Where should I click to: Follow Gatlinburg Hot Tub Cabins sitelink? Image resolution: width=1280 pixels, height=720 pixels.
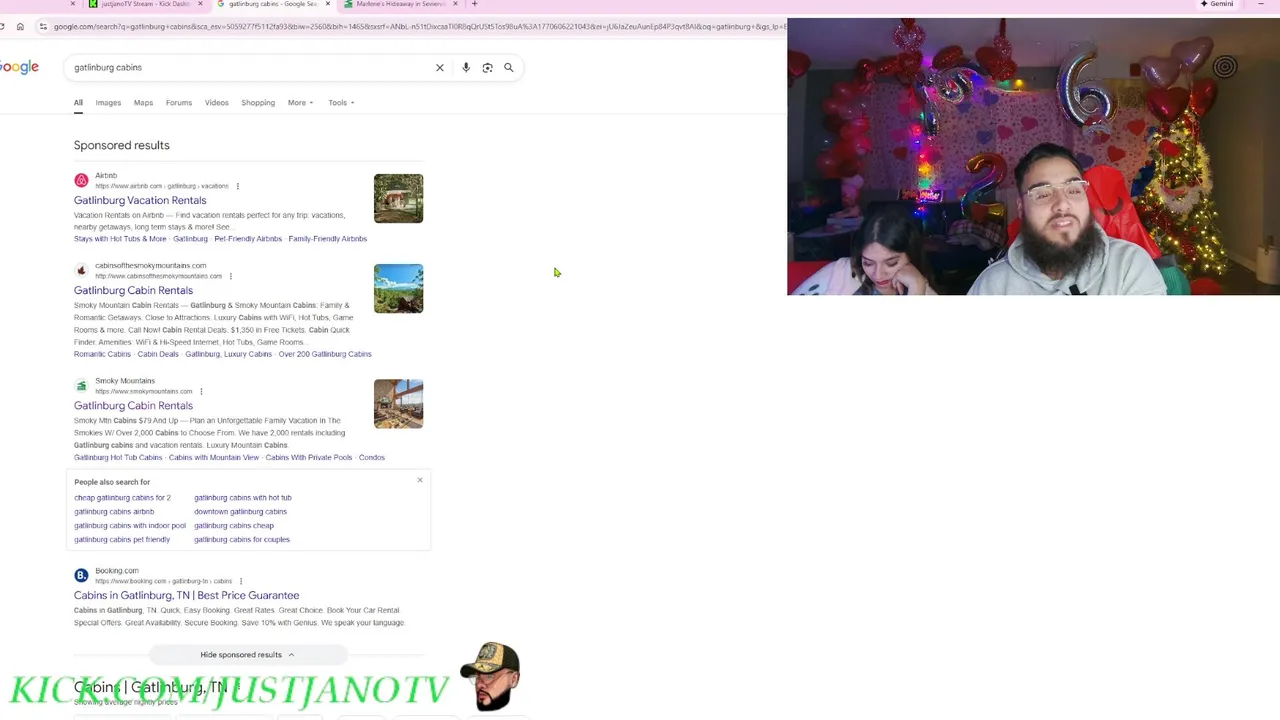[x=118, y=458]
